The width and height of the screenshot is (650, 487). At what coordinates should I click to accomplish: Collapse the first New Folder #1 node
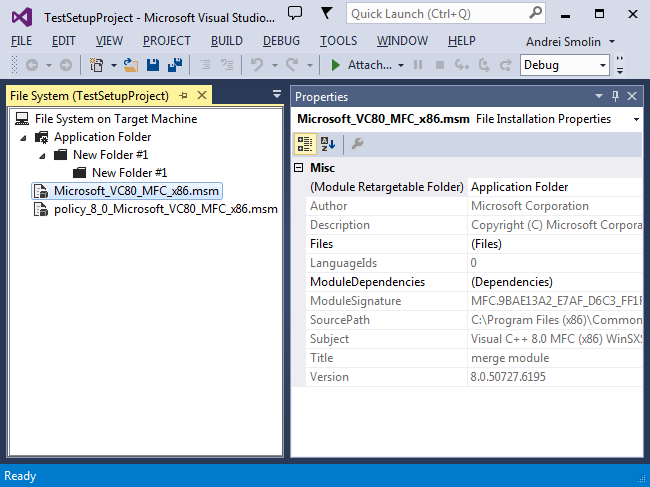[42, 156]
